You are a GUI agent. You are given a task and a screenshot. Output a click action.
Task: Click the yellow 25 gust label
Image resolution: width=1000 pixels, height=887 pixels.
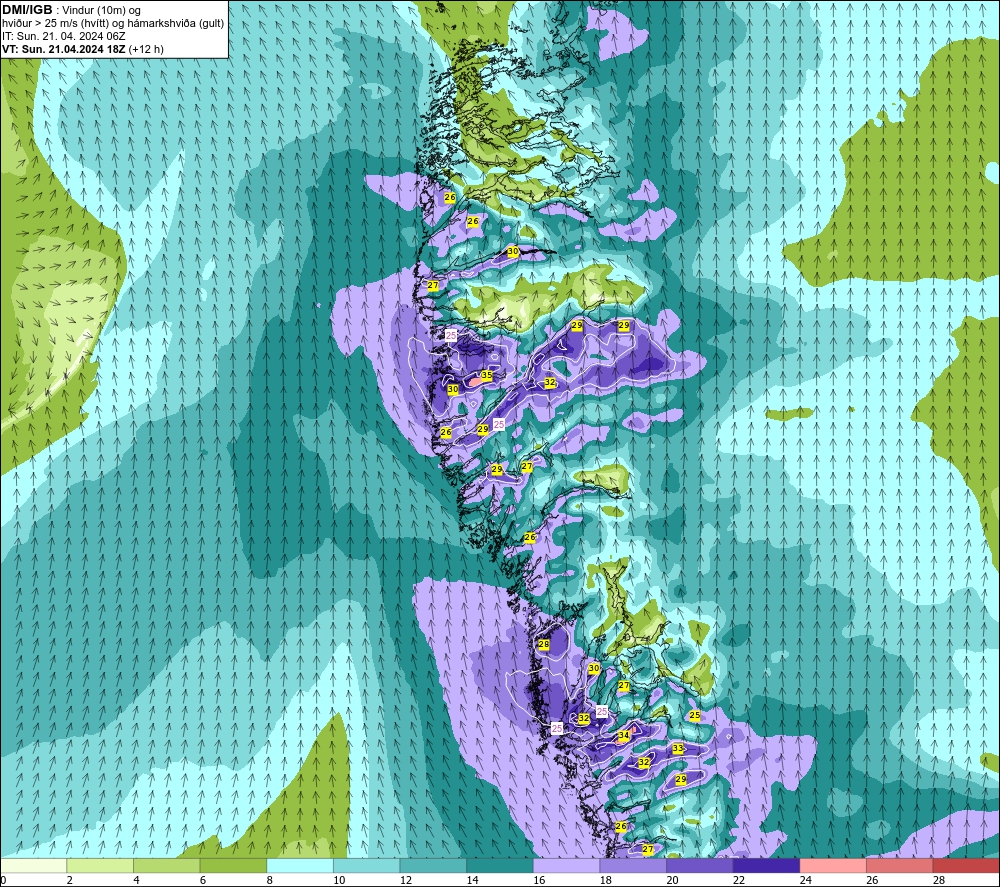(x=695, y=715)
